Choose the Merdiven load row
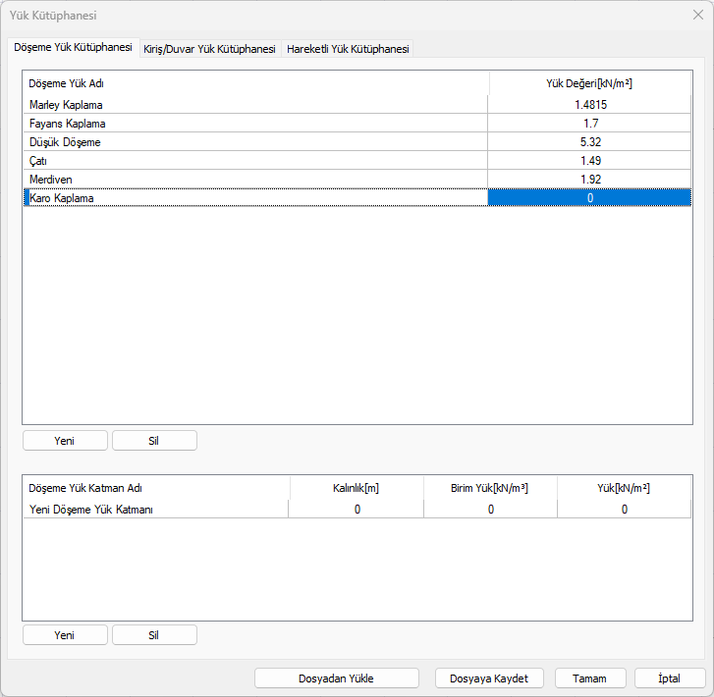This screenshot has width=714, height=697. coord(52,179)
